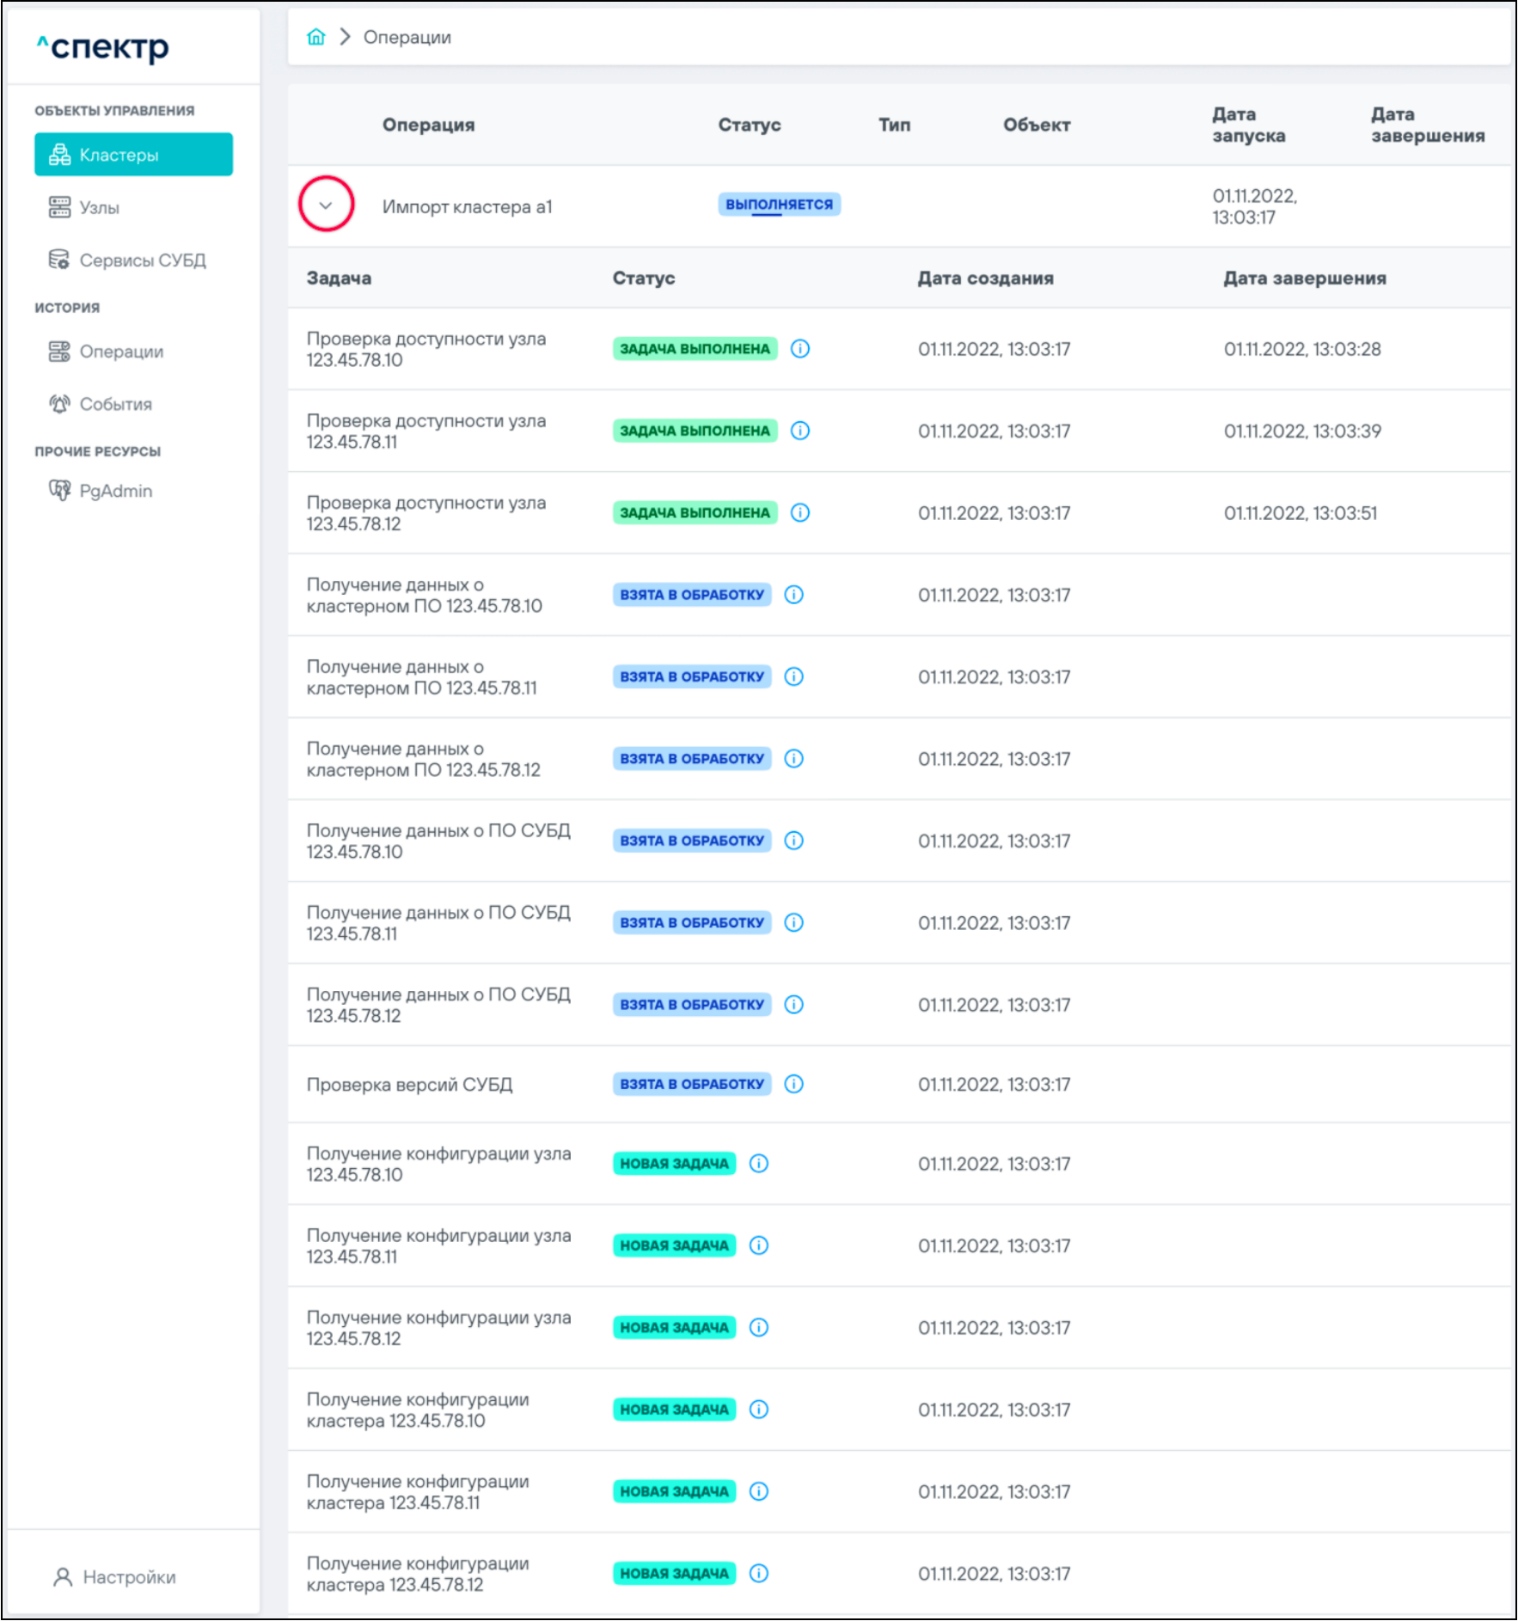Launch PgAdmin from sidebar resources
1518x1621 pixels.
coord(115,491)
